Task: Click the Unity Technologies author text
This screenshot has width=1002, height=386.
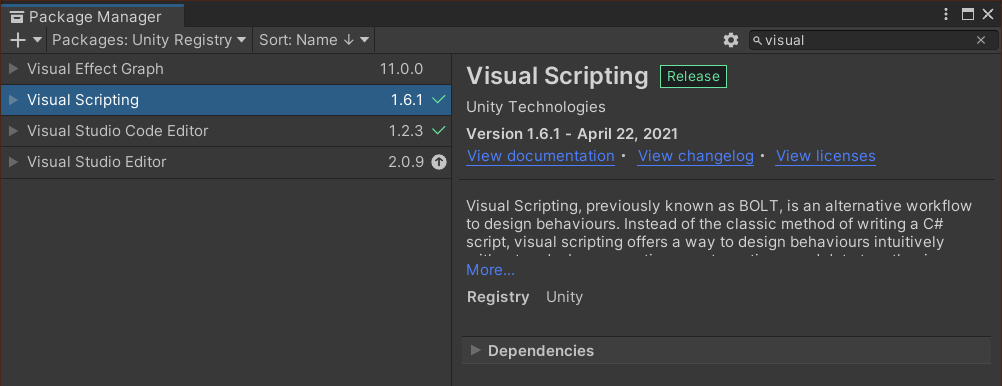Action: coord(536,107)
